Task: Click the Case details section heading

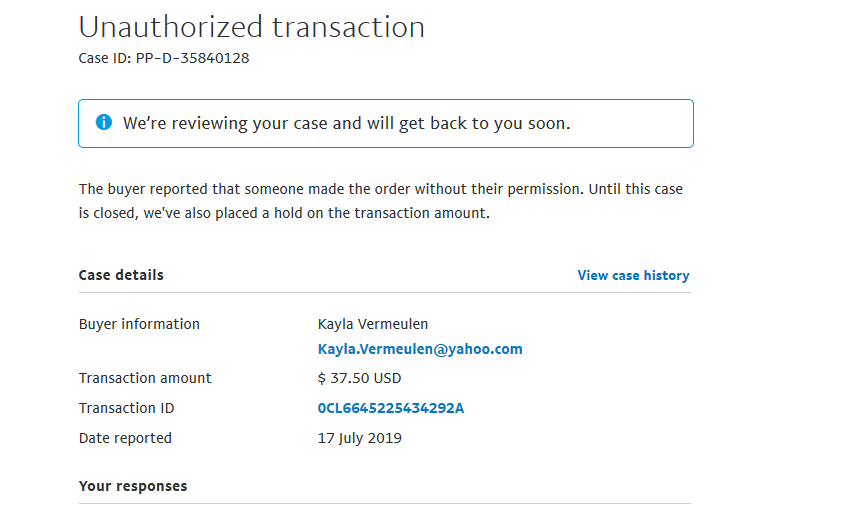Action: tap(121, 275)
